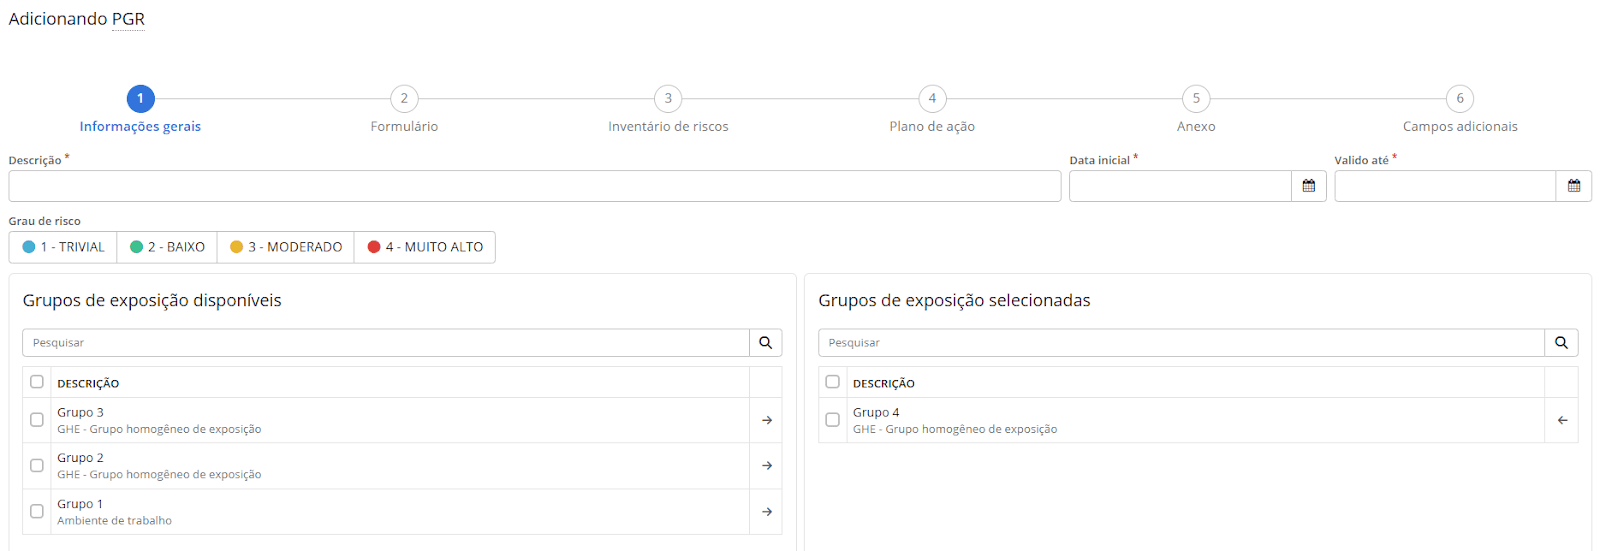The image size is (1600, 551).
Task: Open the Anexo step
Action: point(1196,127)
